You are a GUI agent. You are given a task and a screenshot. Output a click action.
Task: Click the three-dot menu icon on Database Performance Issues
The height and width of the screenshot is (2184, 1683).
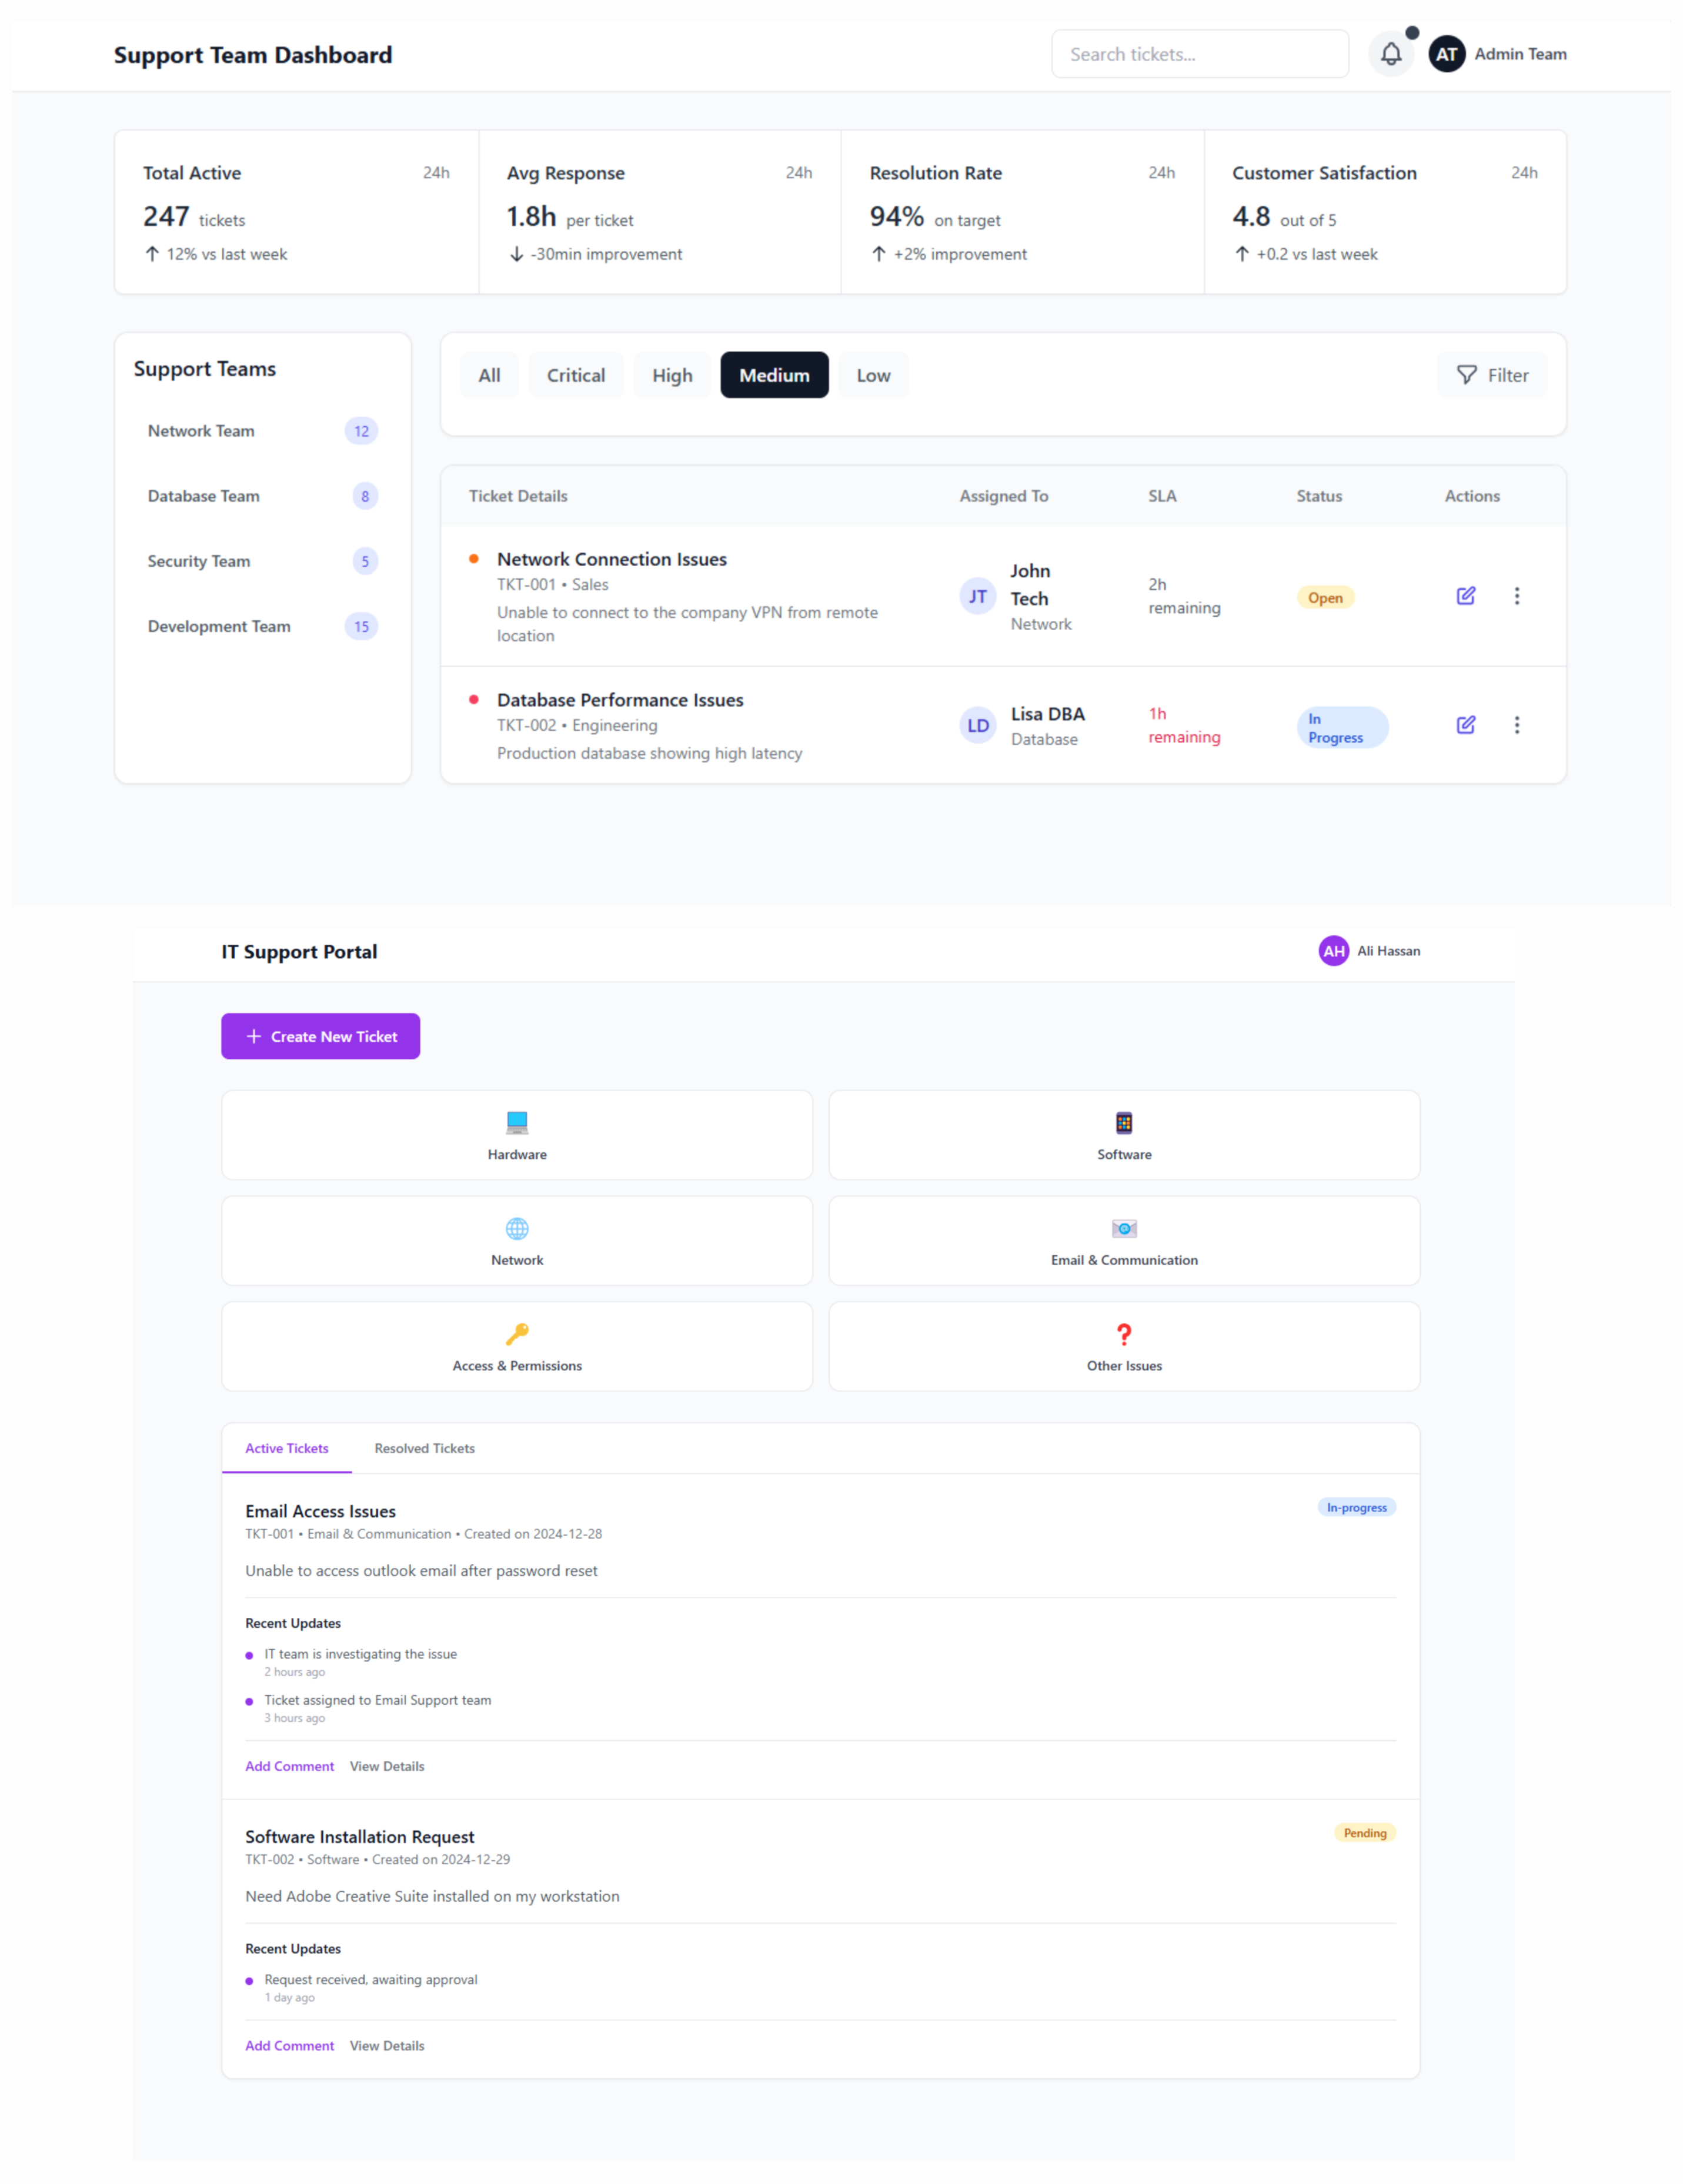tap(1517, 724)
